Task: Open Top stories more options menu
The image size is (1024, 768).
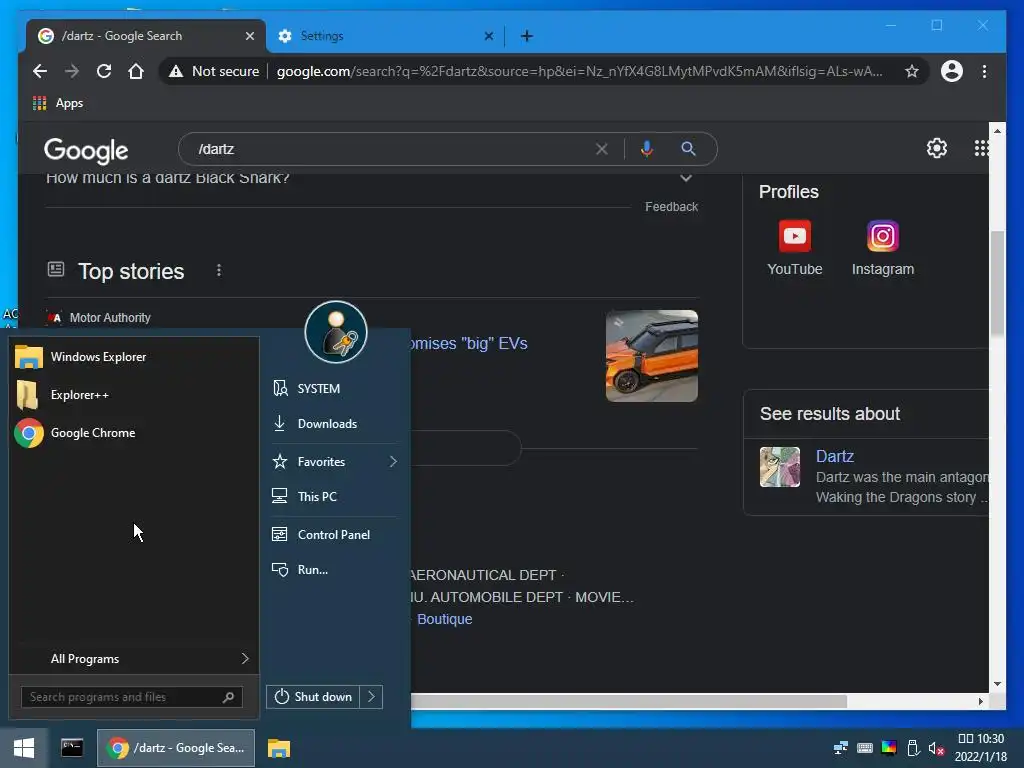Action: (219, 270)
